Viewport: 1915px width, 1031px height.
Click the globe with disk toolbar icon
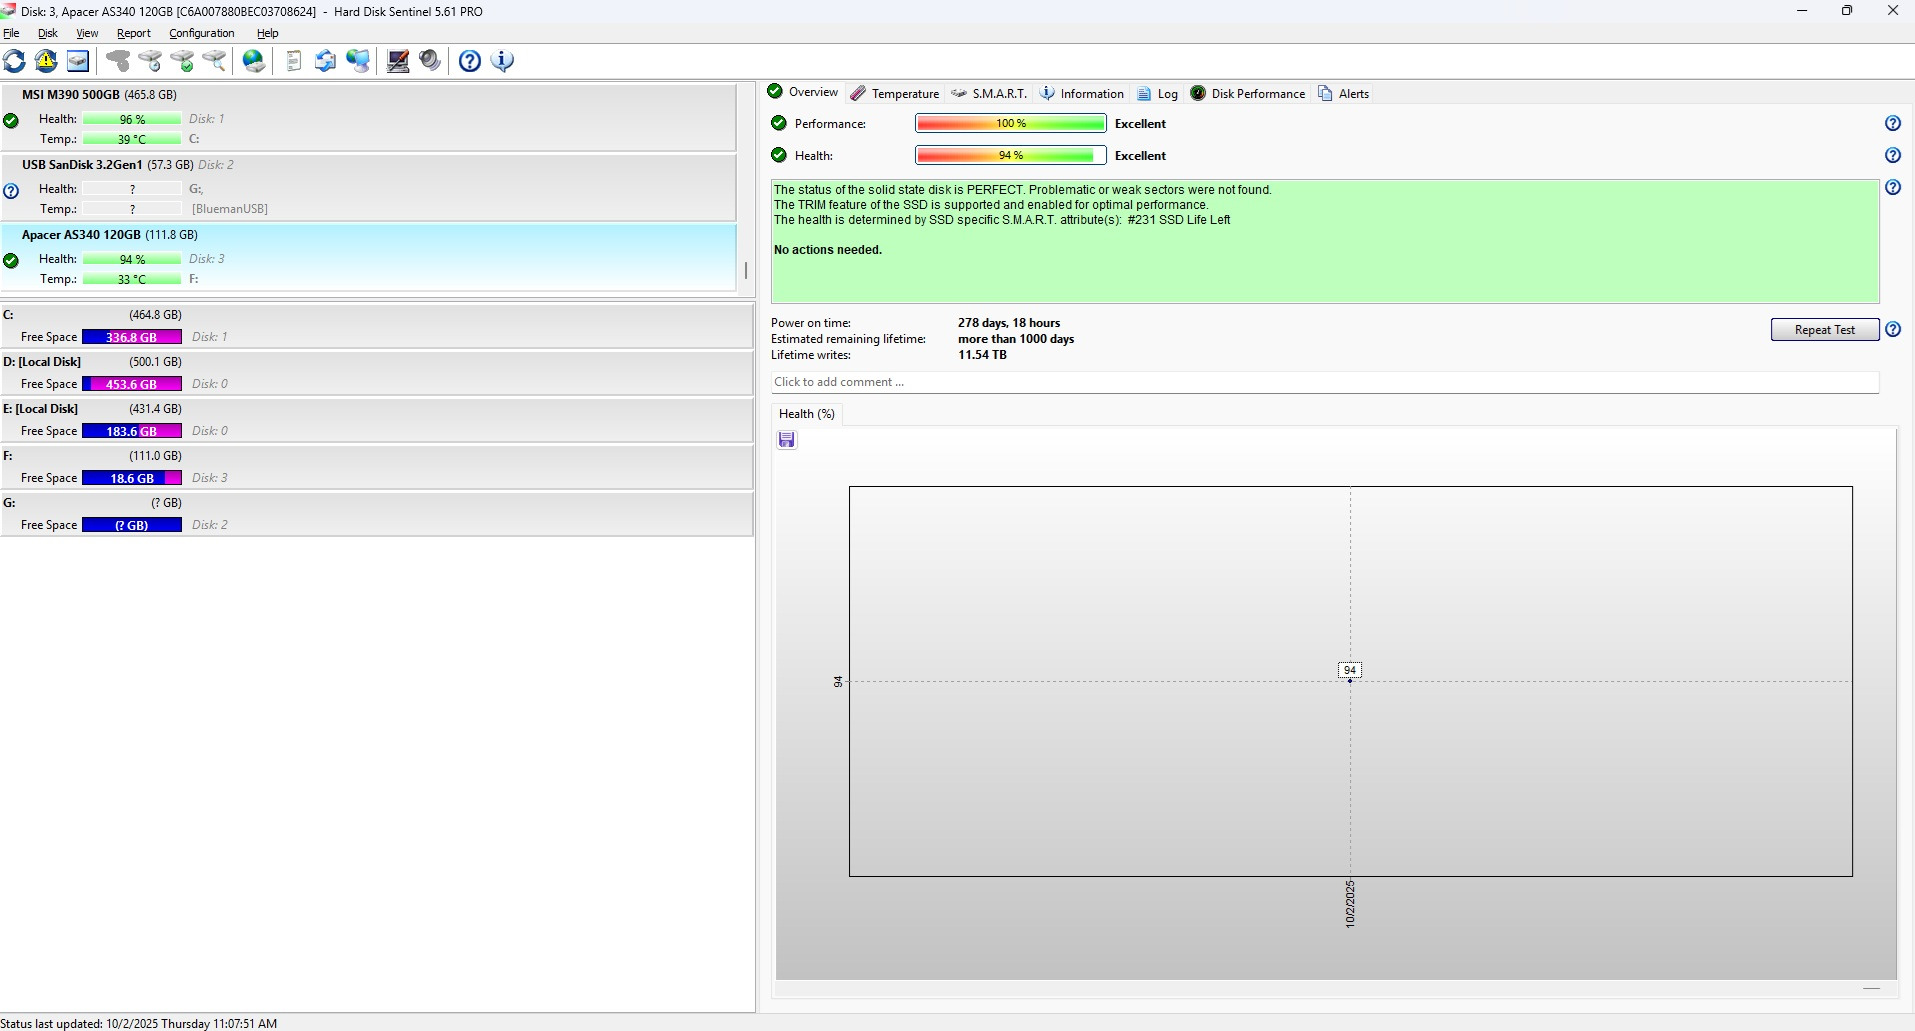(254, 61)
